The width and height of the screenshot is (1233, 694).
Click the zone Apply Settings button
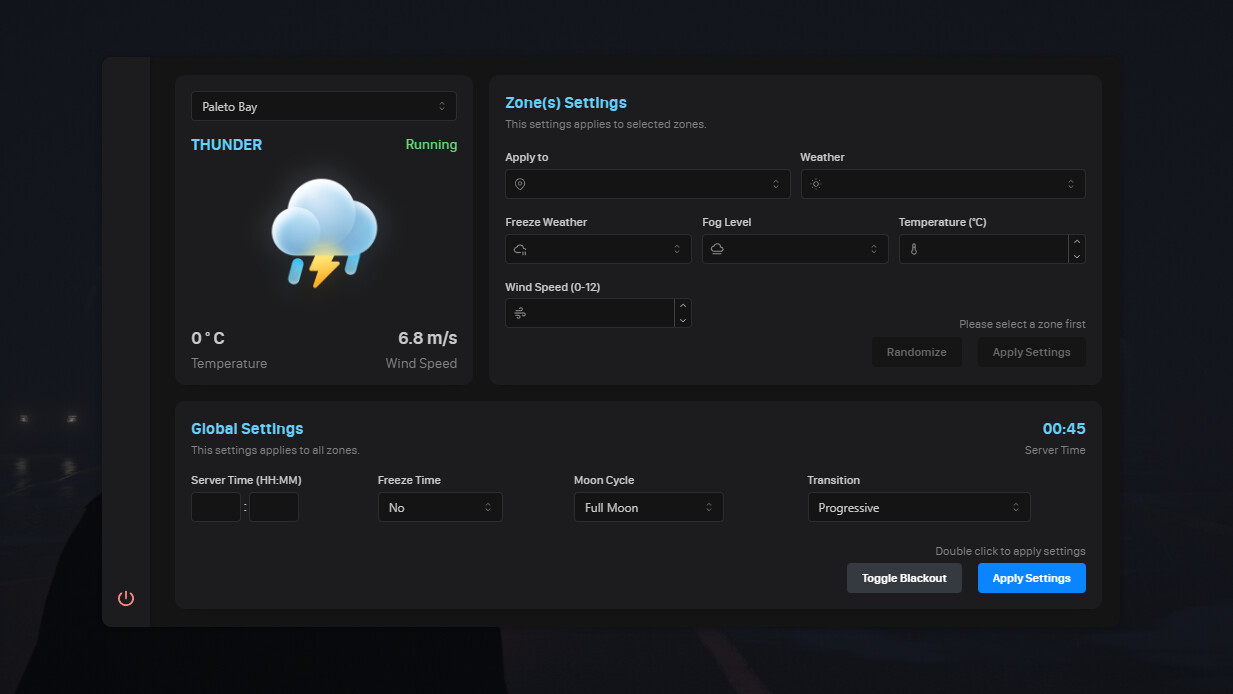[x=1031, y=352]
